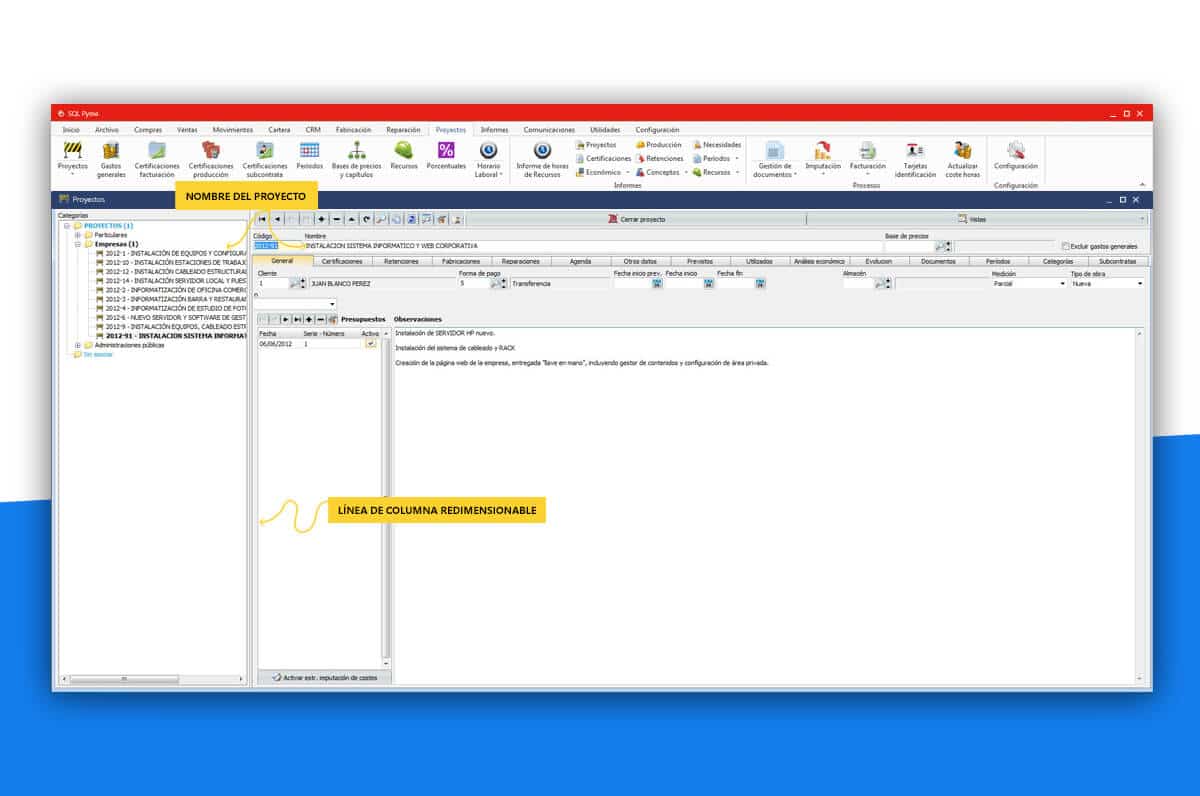Image resolution: width=1200 pixels, height=796 pixels.
Task: Click the Cerrar proyecto button
Action: click(x=636, y=219)
